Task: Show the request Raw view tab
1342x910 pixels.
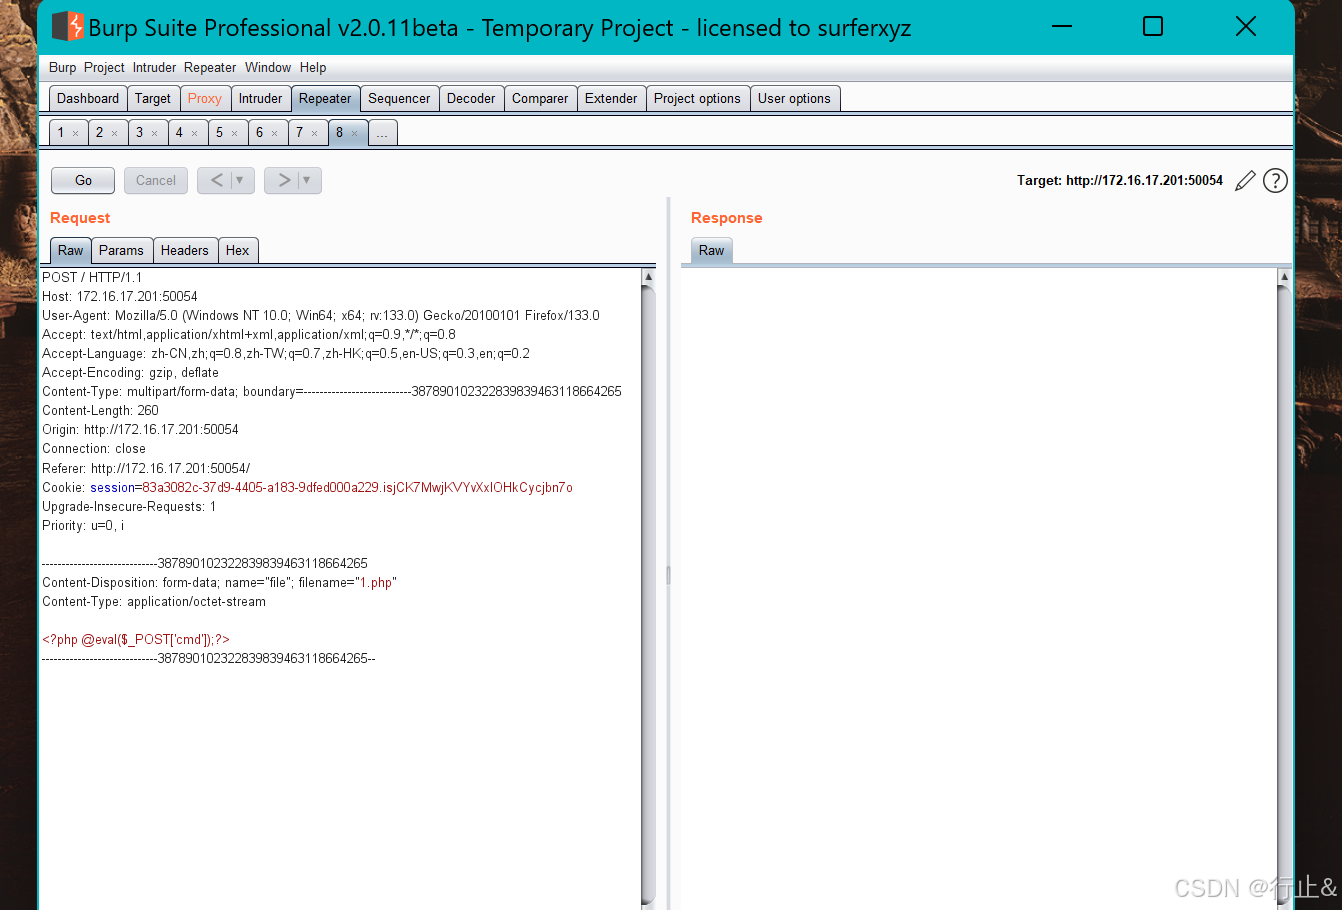Action: tap(71, 250)
